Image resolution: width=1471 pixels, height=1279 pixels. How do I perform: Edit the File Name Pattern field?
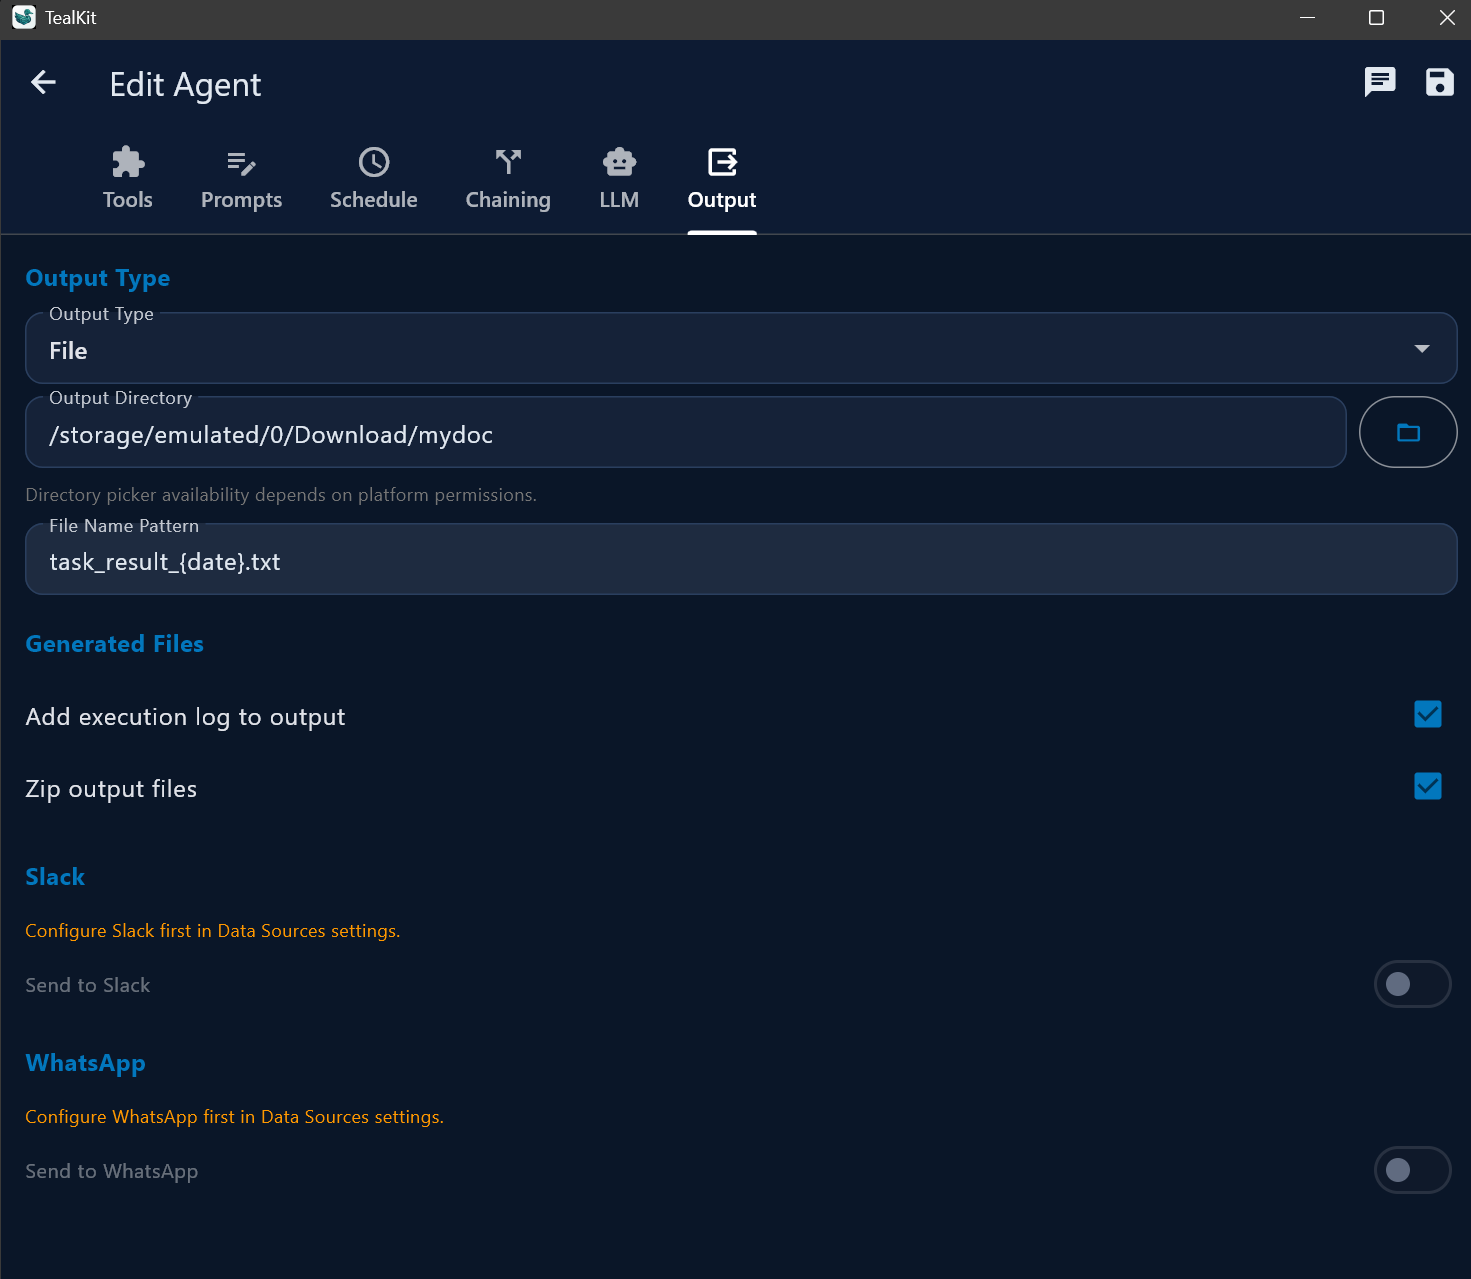(741, 560)
